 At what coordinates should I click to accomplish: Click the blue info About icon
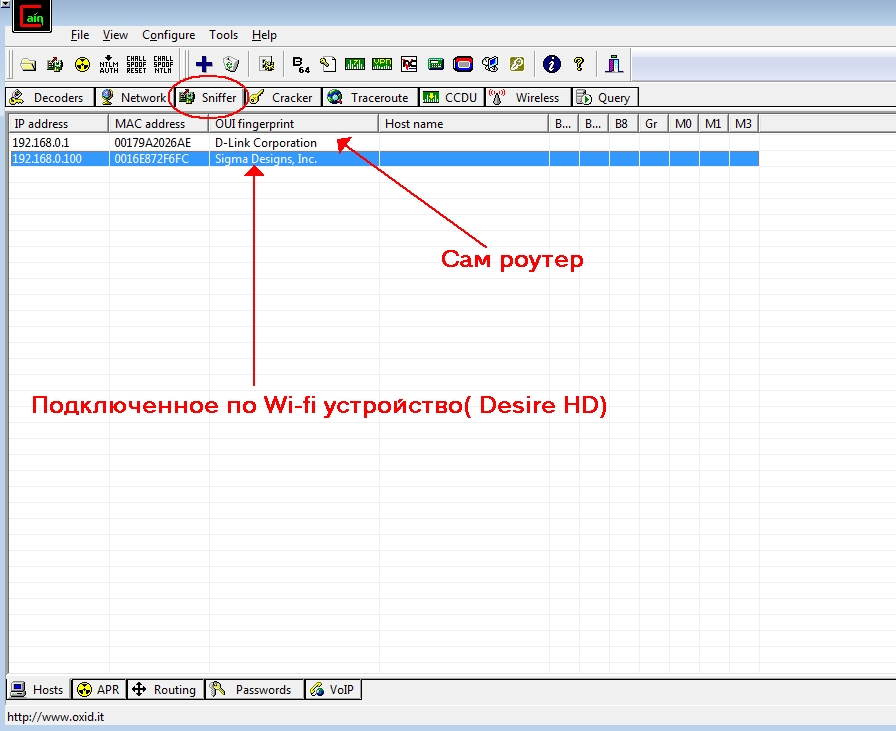click(551, 64)
